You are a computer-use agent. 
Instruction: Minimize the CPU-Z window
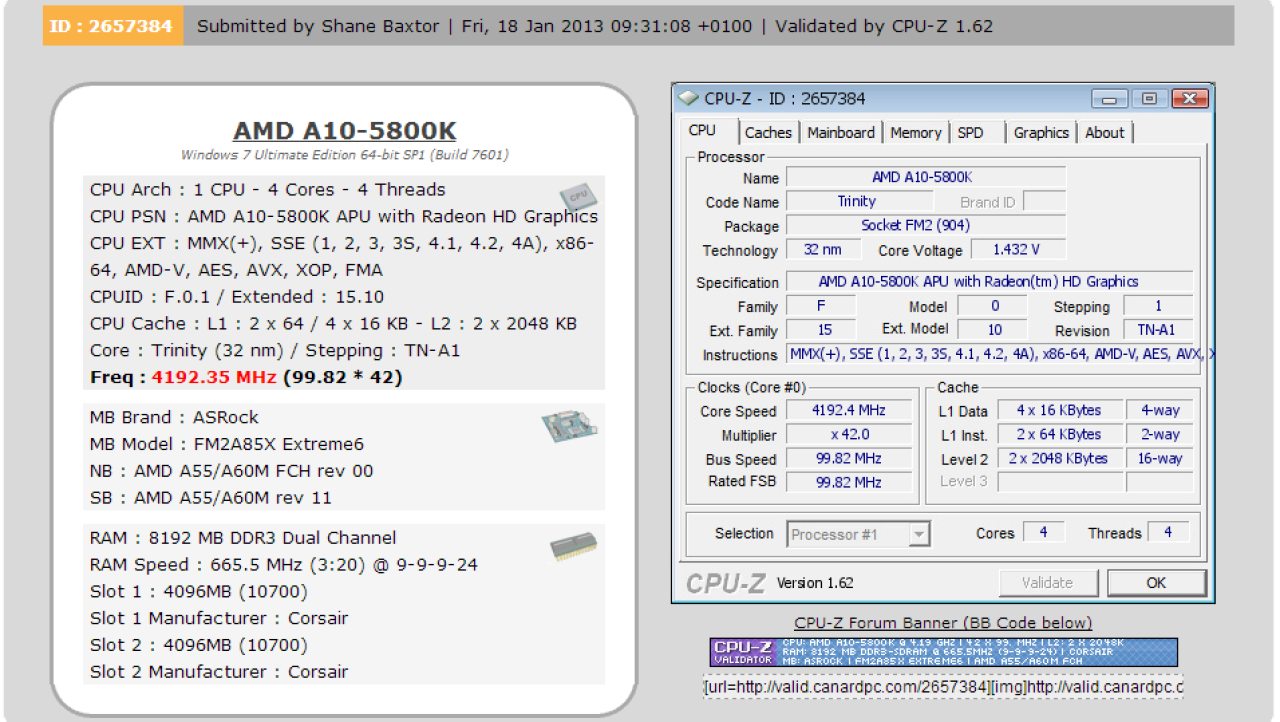[x=1109, y=98]
